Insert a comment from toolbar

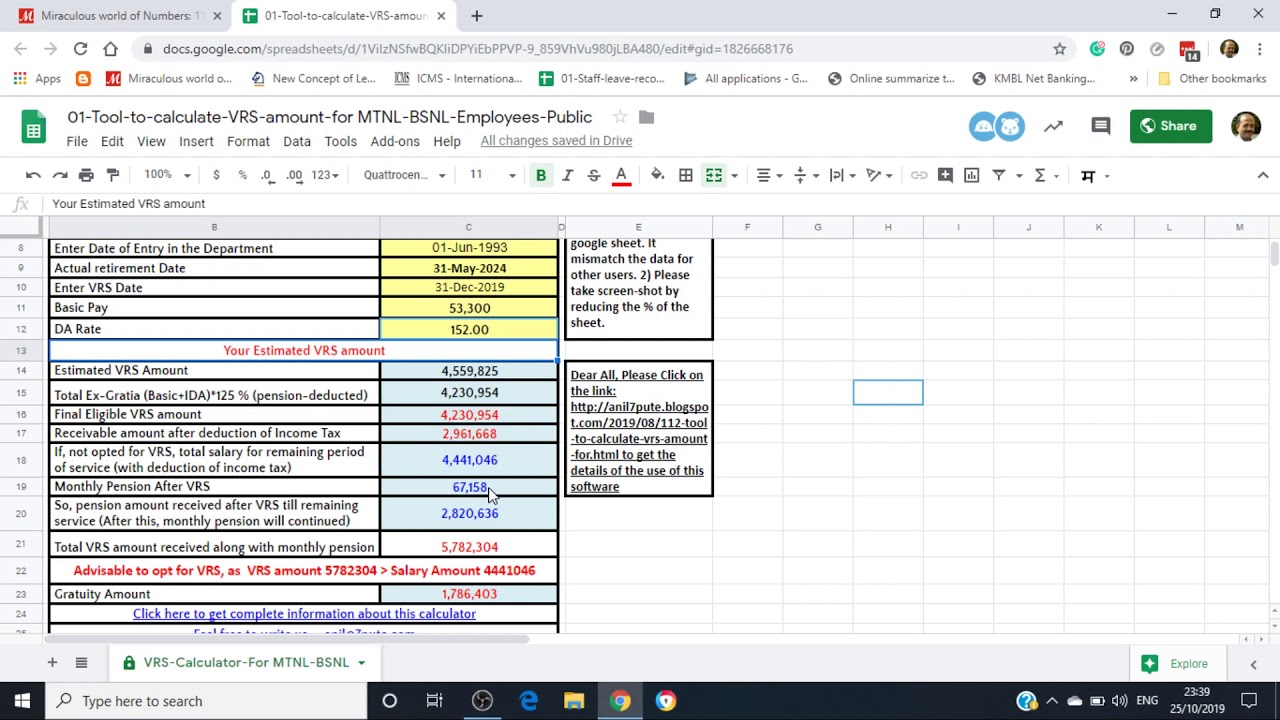tap(945, 175)
